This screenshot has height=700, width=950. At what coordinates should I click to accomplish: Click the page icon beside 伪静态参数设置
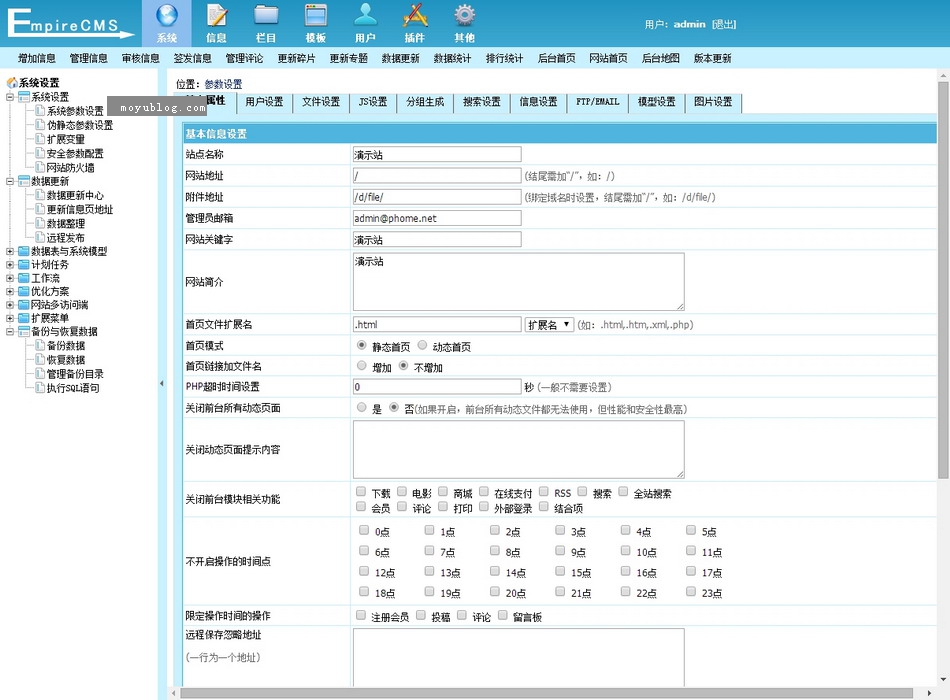point(40,124)
